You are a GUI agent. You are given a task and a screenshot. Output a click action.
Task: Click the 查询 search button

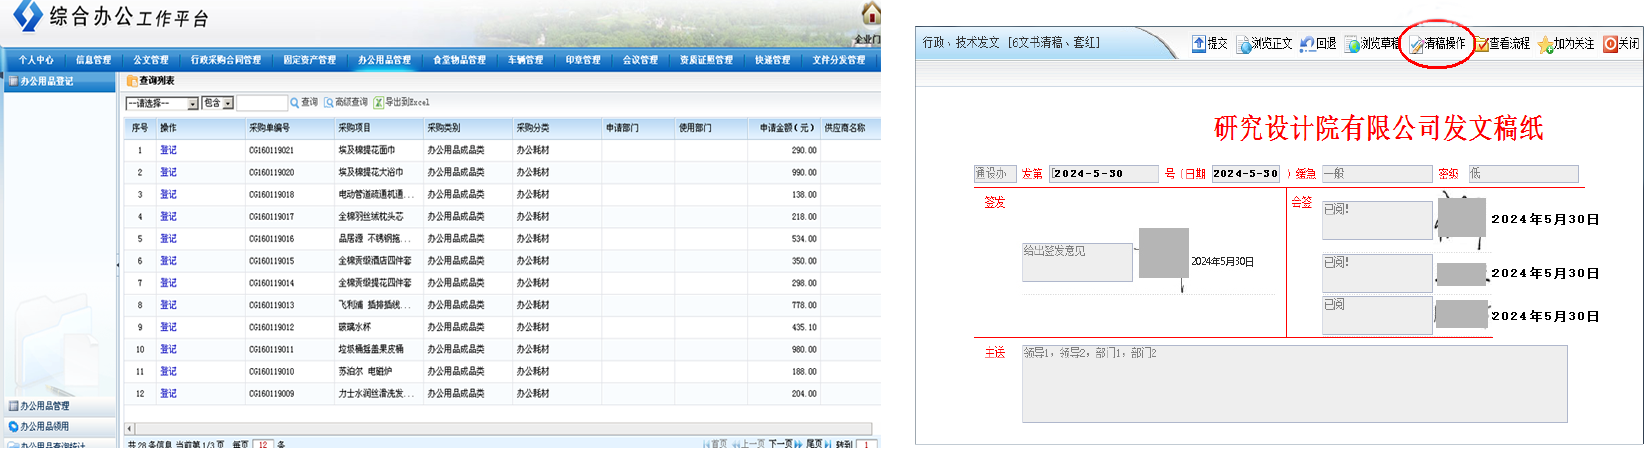click(304, 103)
